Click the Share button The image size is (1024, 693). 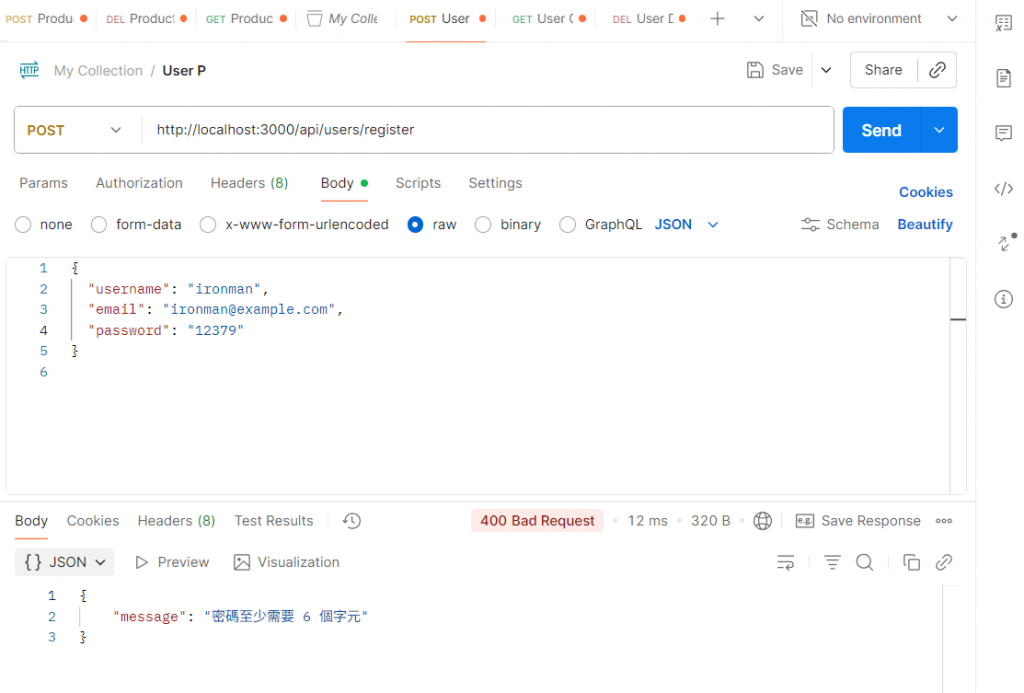[x=883, y=70]
